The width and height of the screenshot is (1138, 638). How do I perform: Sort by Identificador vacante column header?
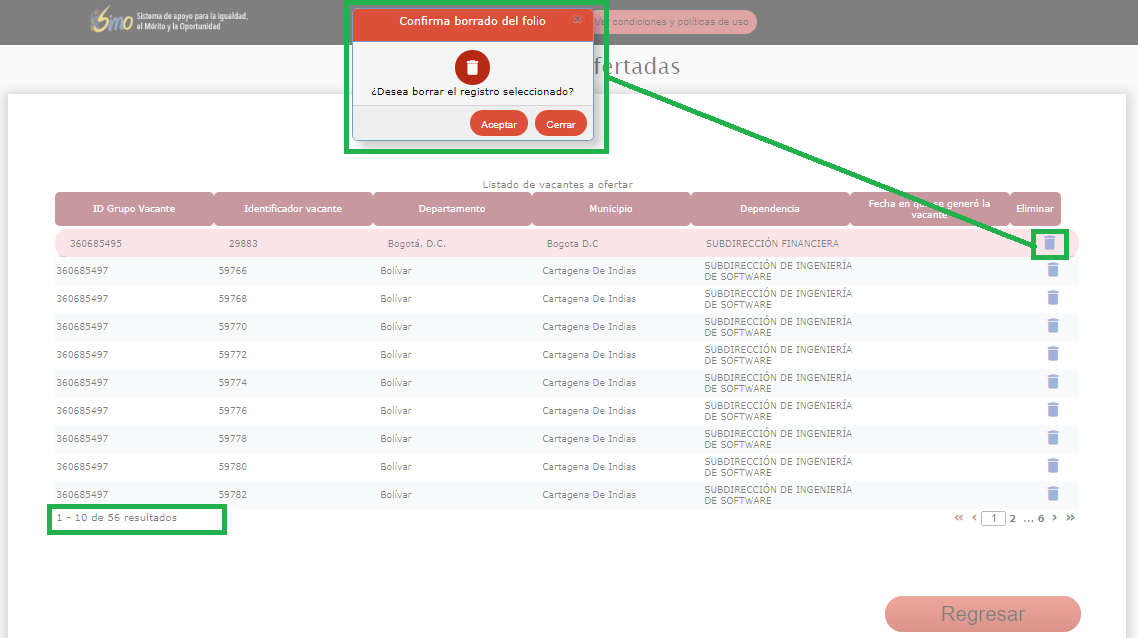pos(293,209)
